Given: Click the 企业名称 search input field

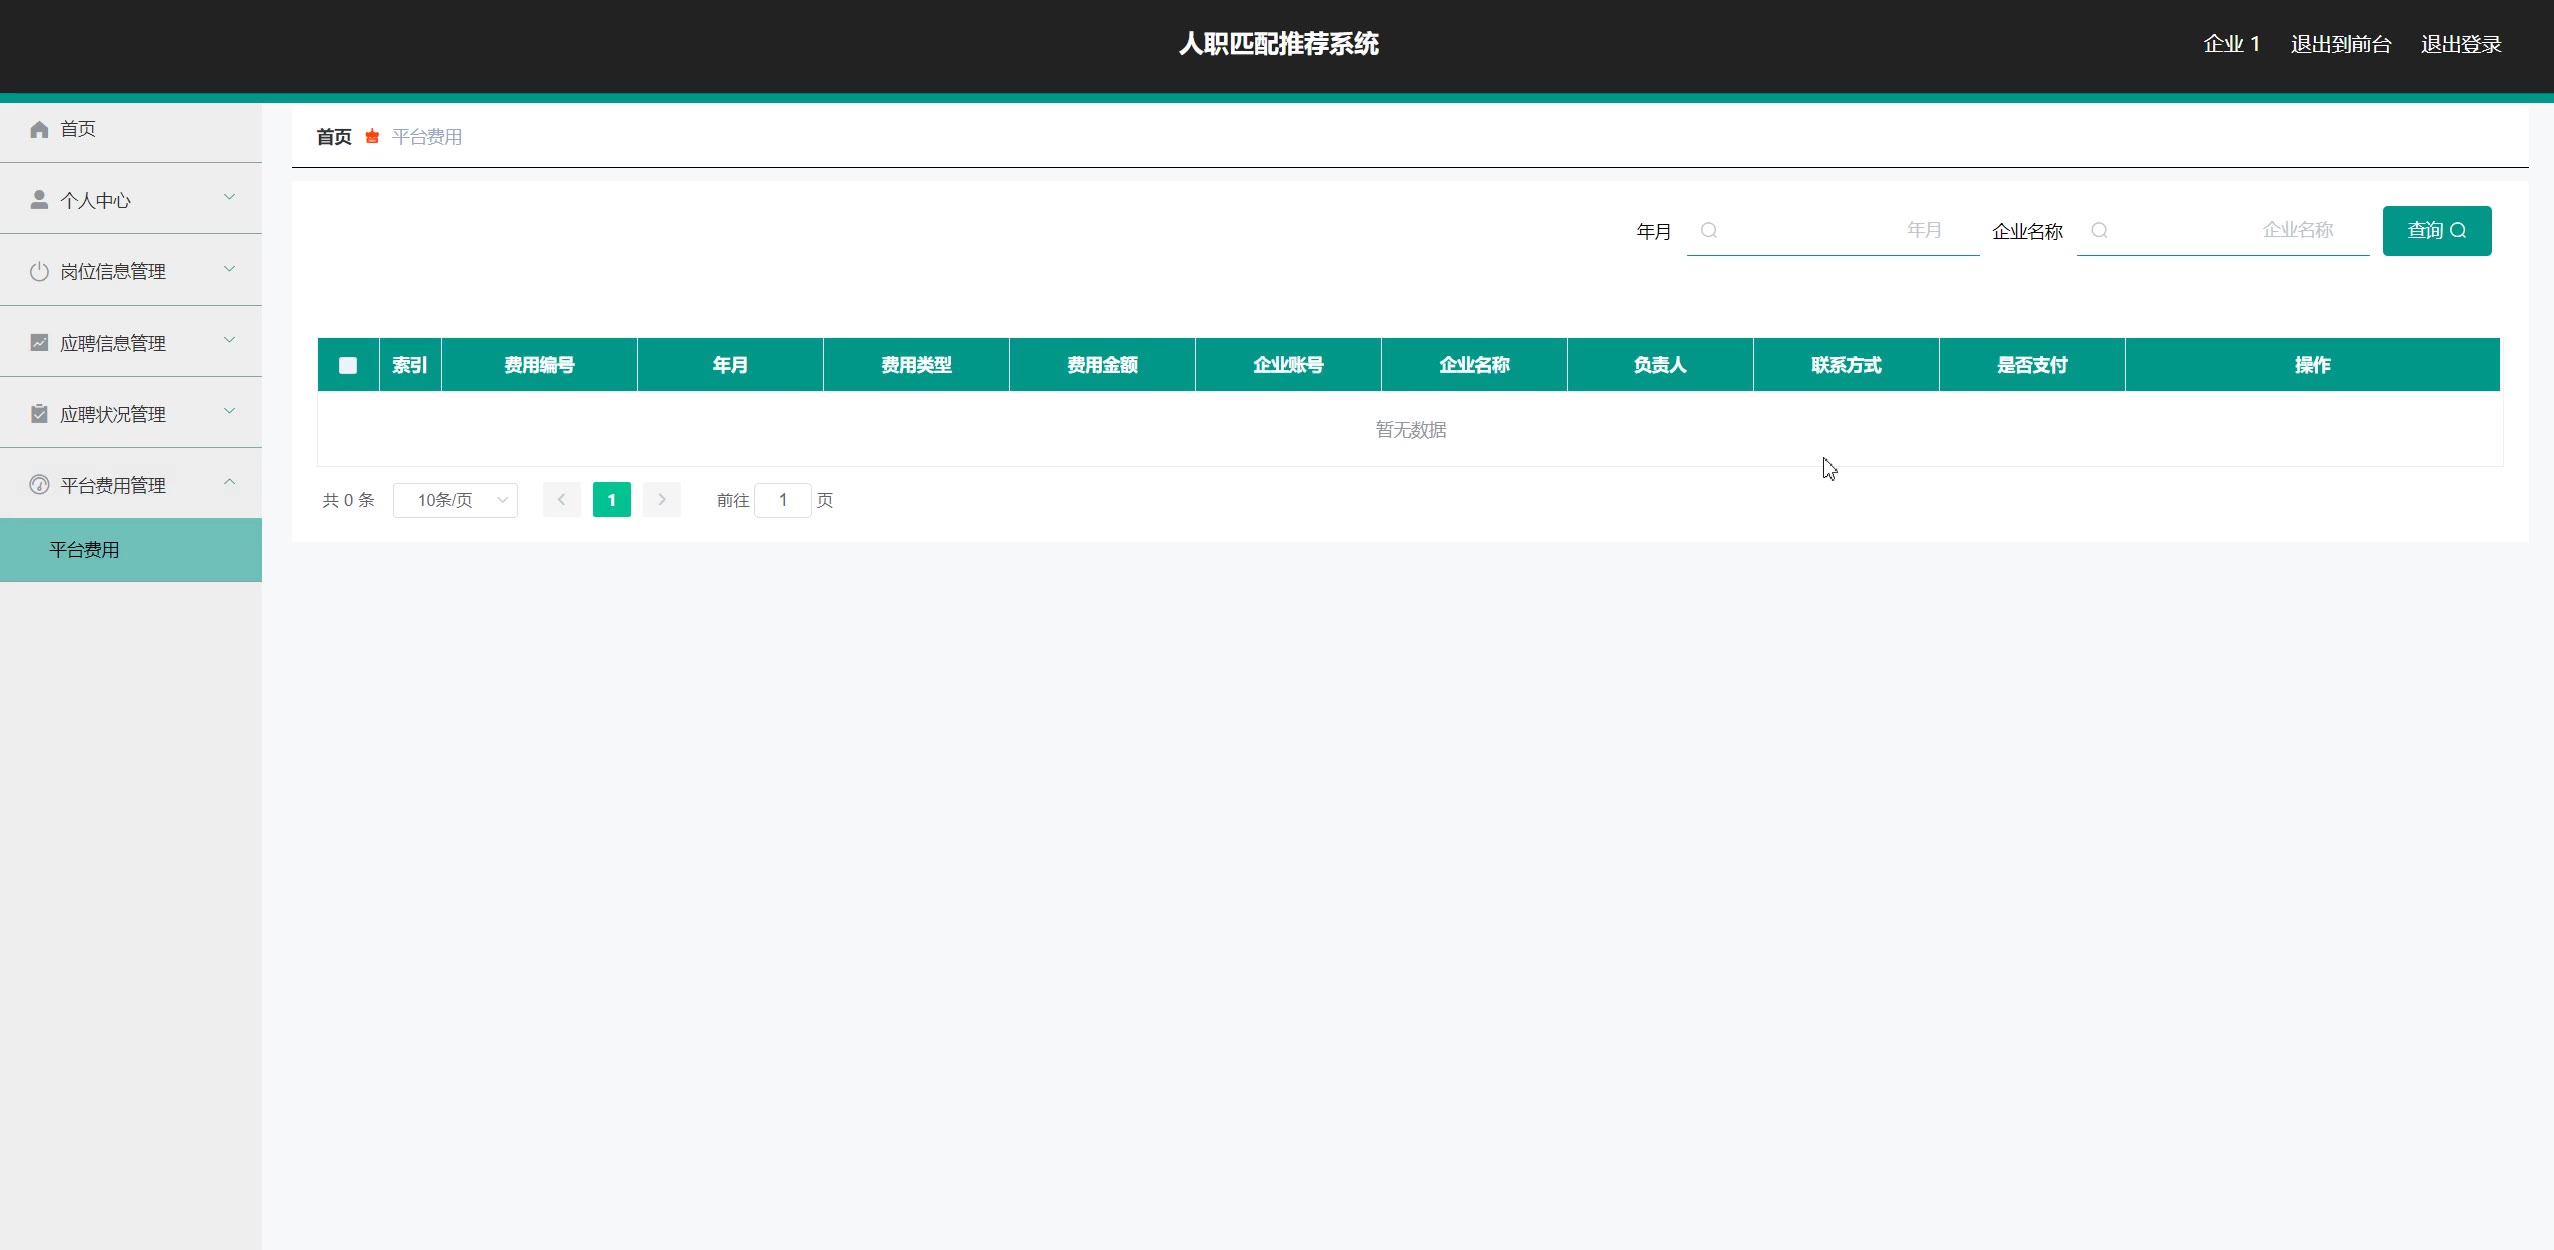Looking at the screenshot, I should point(2223,231).
